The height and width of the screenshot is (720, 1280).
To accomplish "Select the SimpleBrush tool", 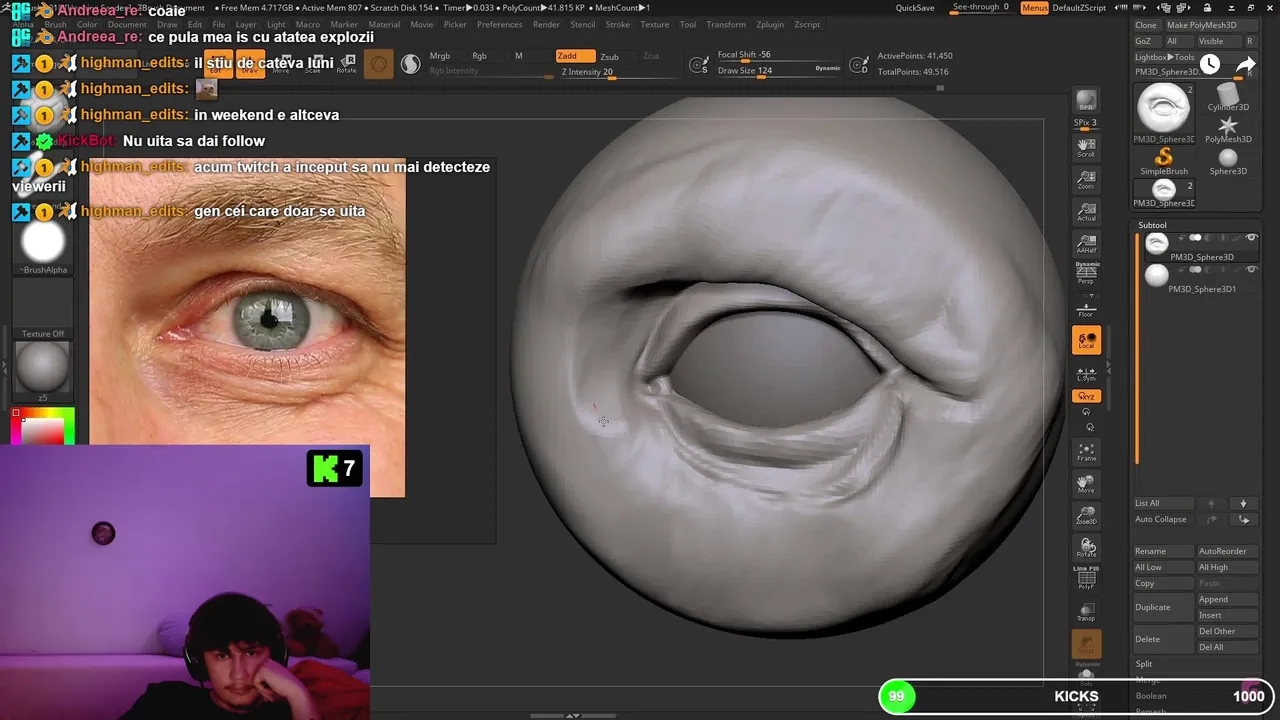I will pos(1164,162).
